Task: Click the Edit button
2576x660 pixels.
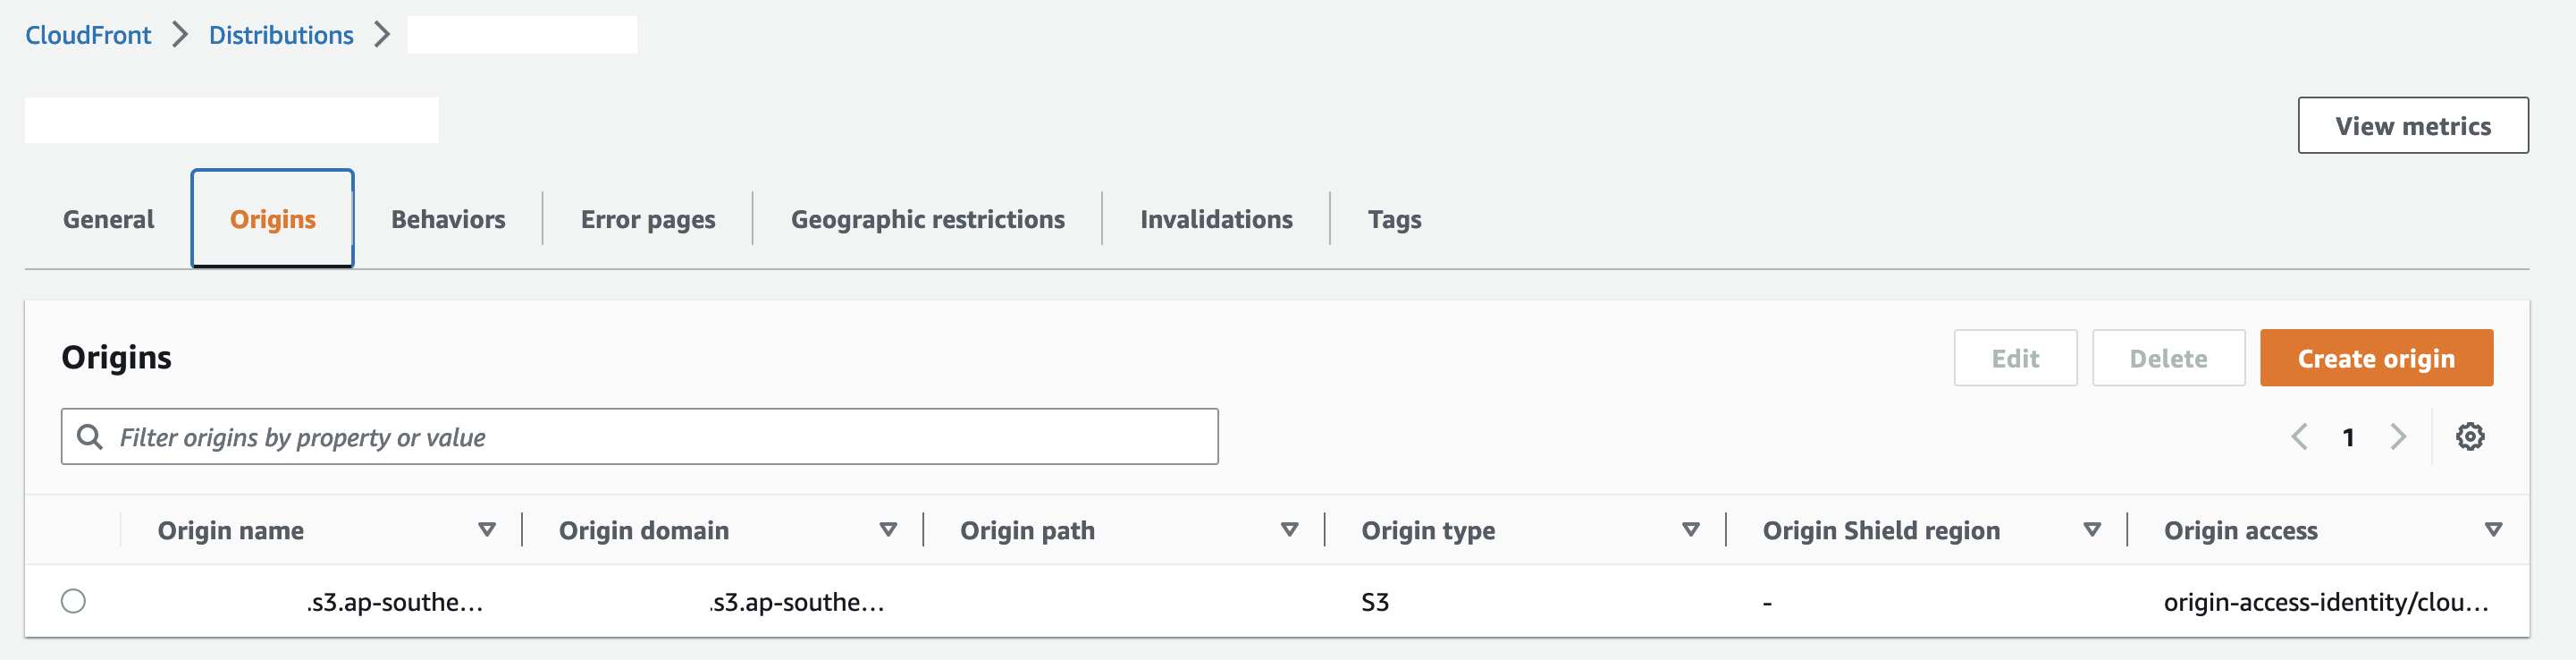Action: (x=2015, y=358)
